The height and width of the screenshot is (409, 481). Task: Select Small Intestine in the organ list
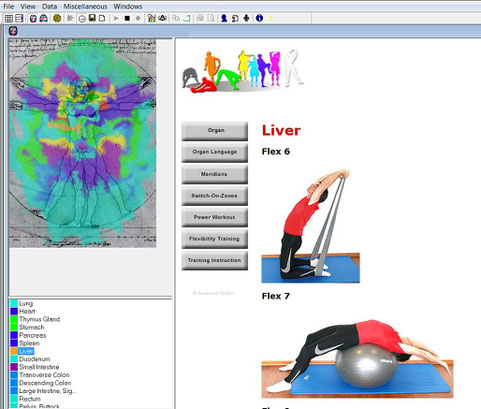point(39,367)
